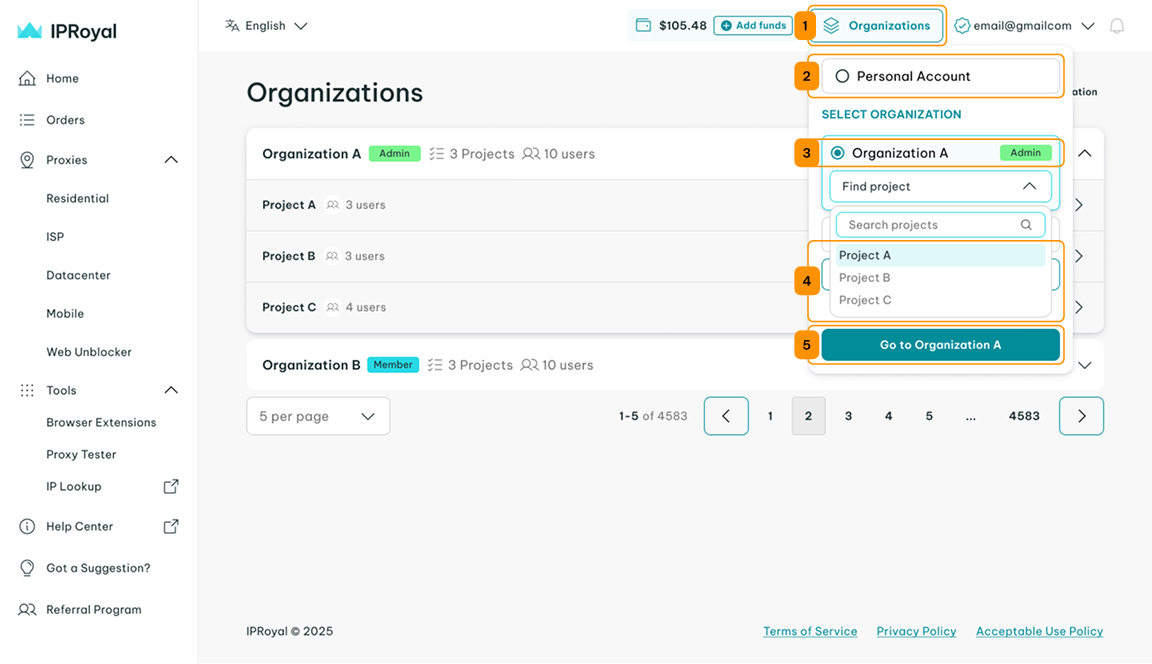Choose Project B from project list
1152x664 pixels.
pyautogui.click(x=865, y=278)
